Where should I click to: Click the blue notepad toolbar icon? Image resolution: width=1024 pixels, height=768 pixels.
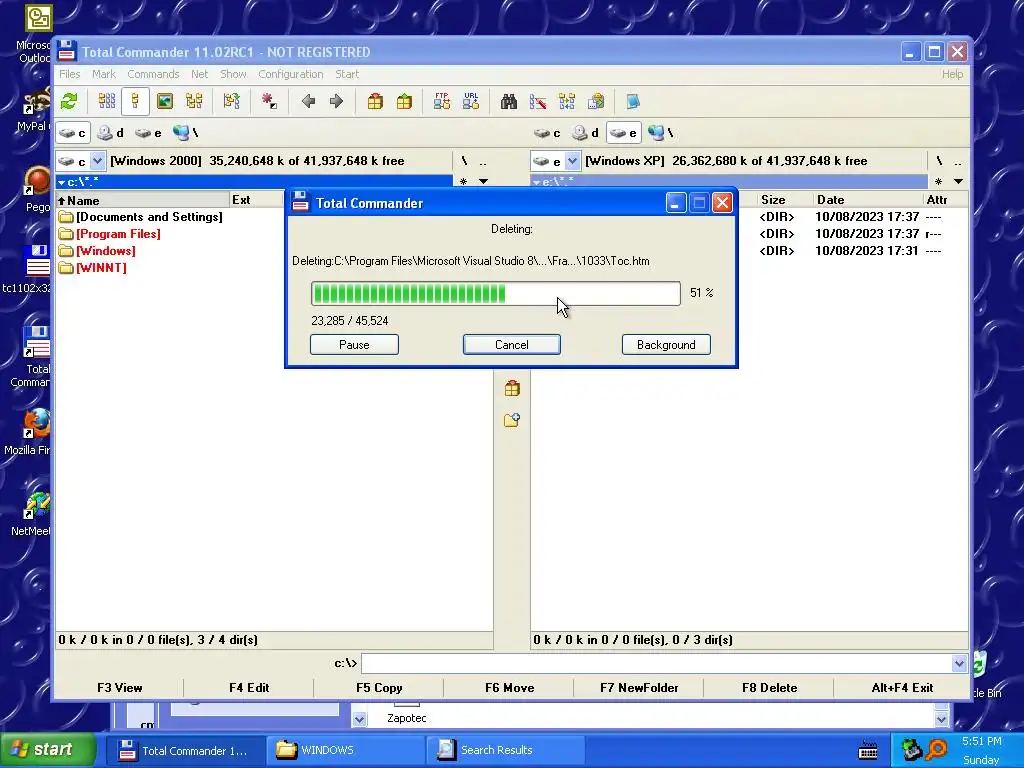pos(633,101)
